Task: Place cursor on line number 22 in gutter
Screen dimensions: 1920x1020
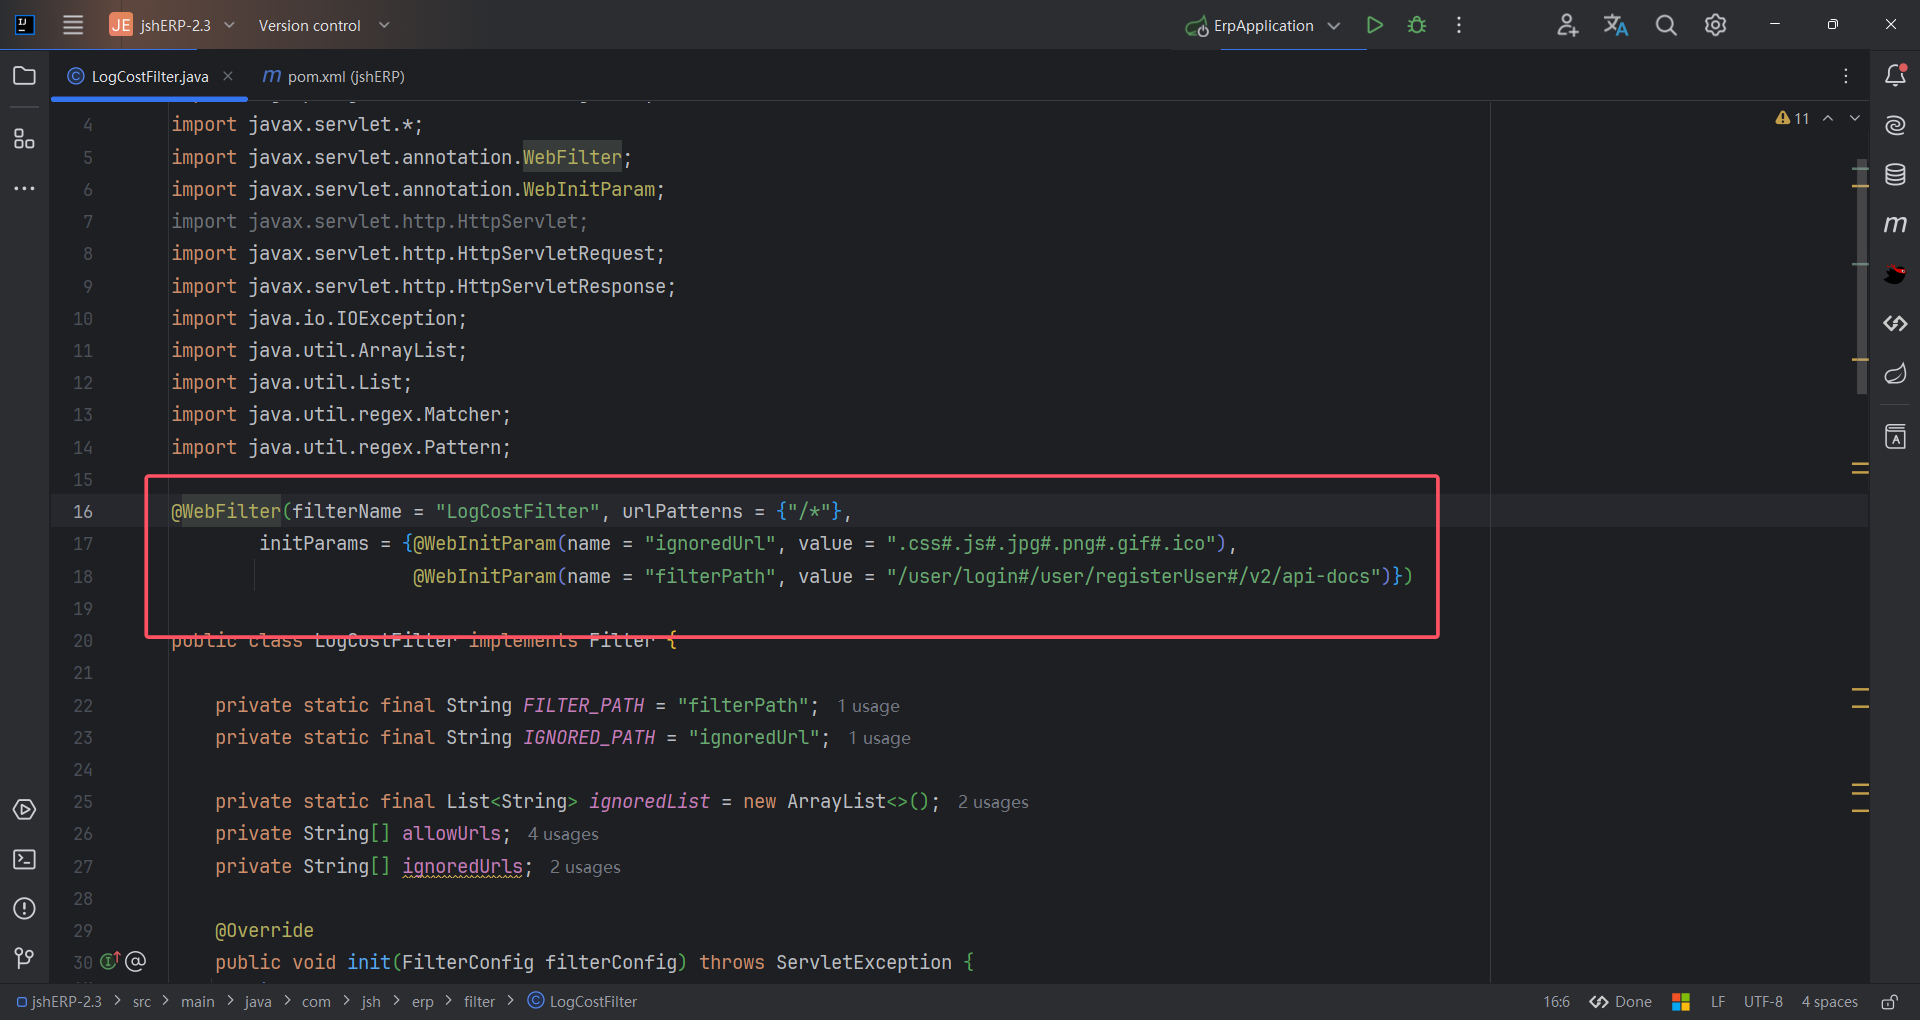Action: (x=83, y=706)
